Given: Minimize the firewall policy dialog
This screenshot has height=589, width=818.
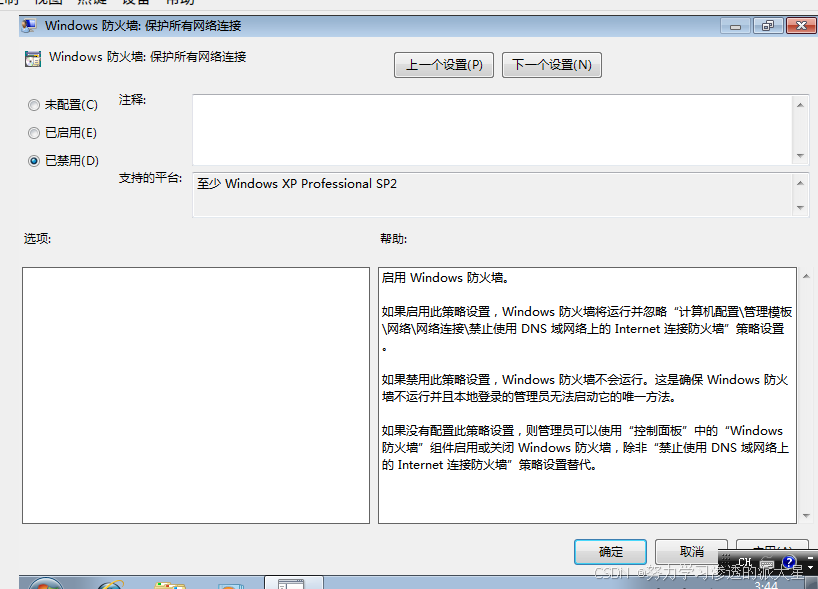Looking at the screenshot, I should [x=736, y=26].
